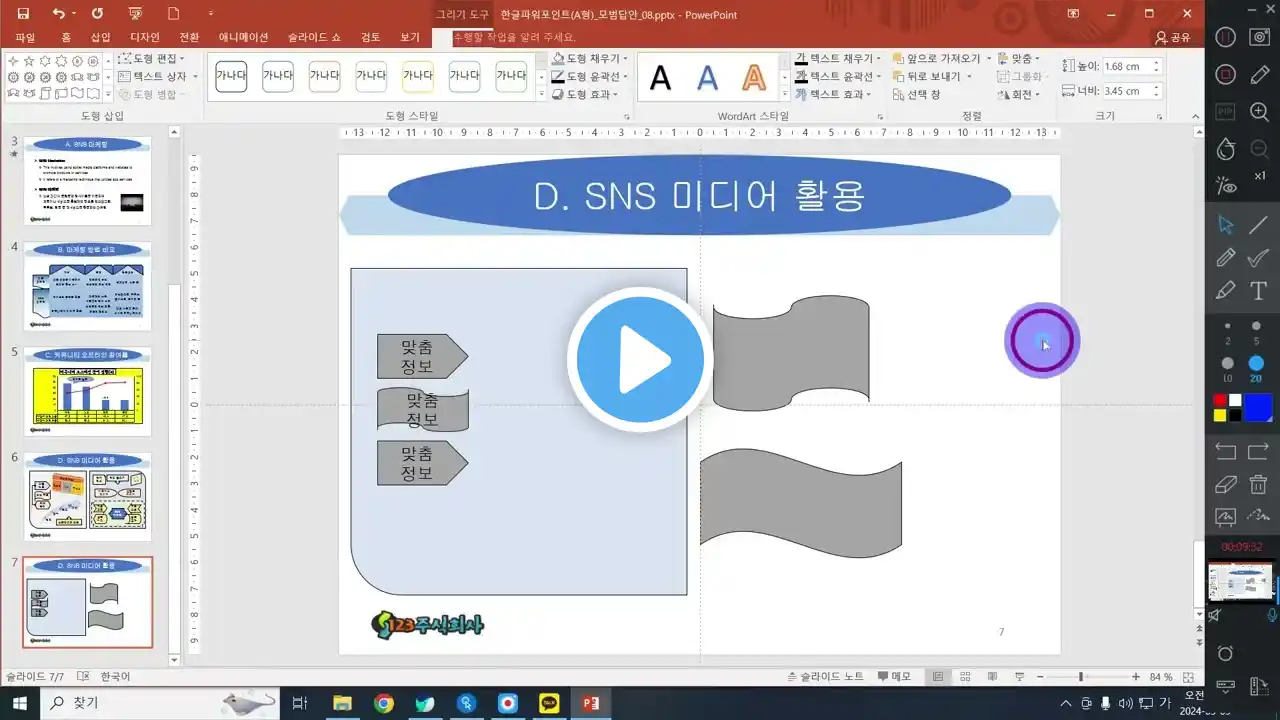The width and height of the screenshot is (1280, 720).
Task: Click the Save icon in quick access toolbar
Action: (24, 14)
